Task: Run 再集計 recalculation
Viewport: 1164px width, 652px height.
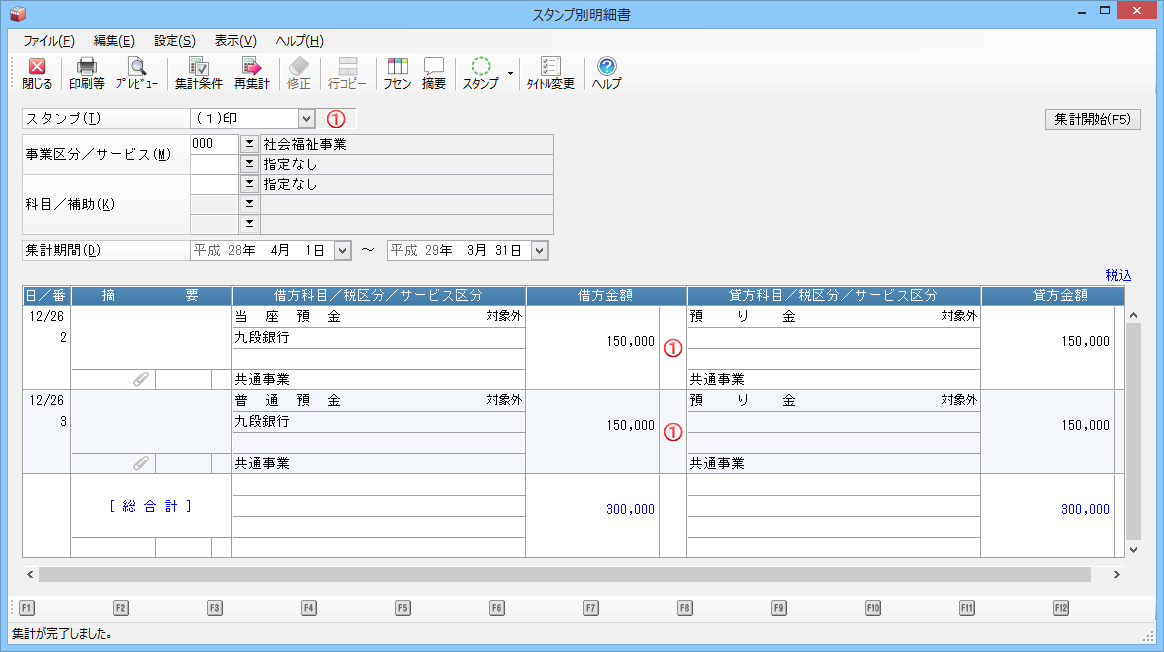Action: pyautogui.click(x=251, y=74)
